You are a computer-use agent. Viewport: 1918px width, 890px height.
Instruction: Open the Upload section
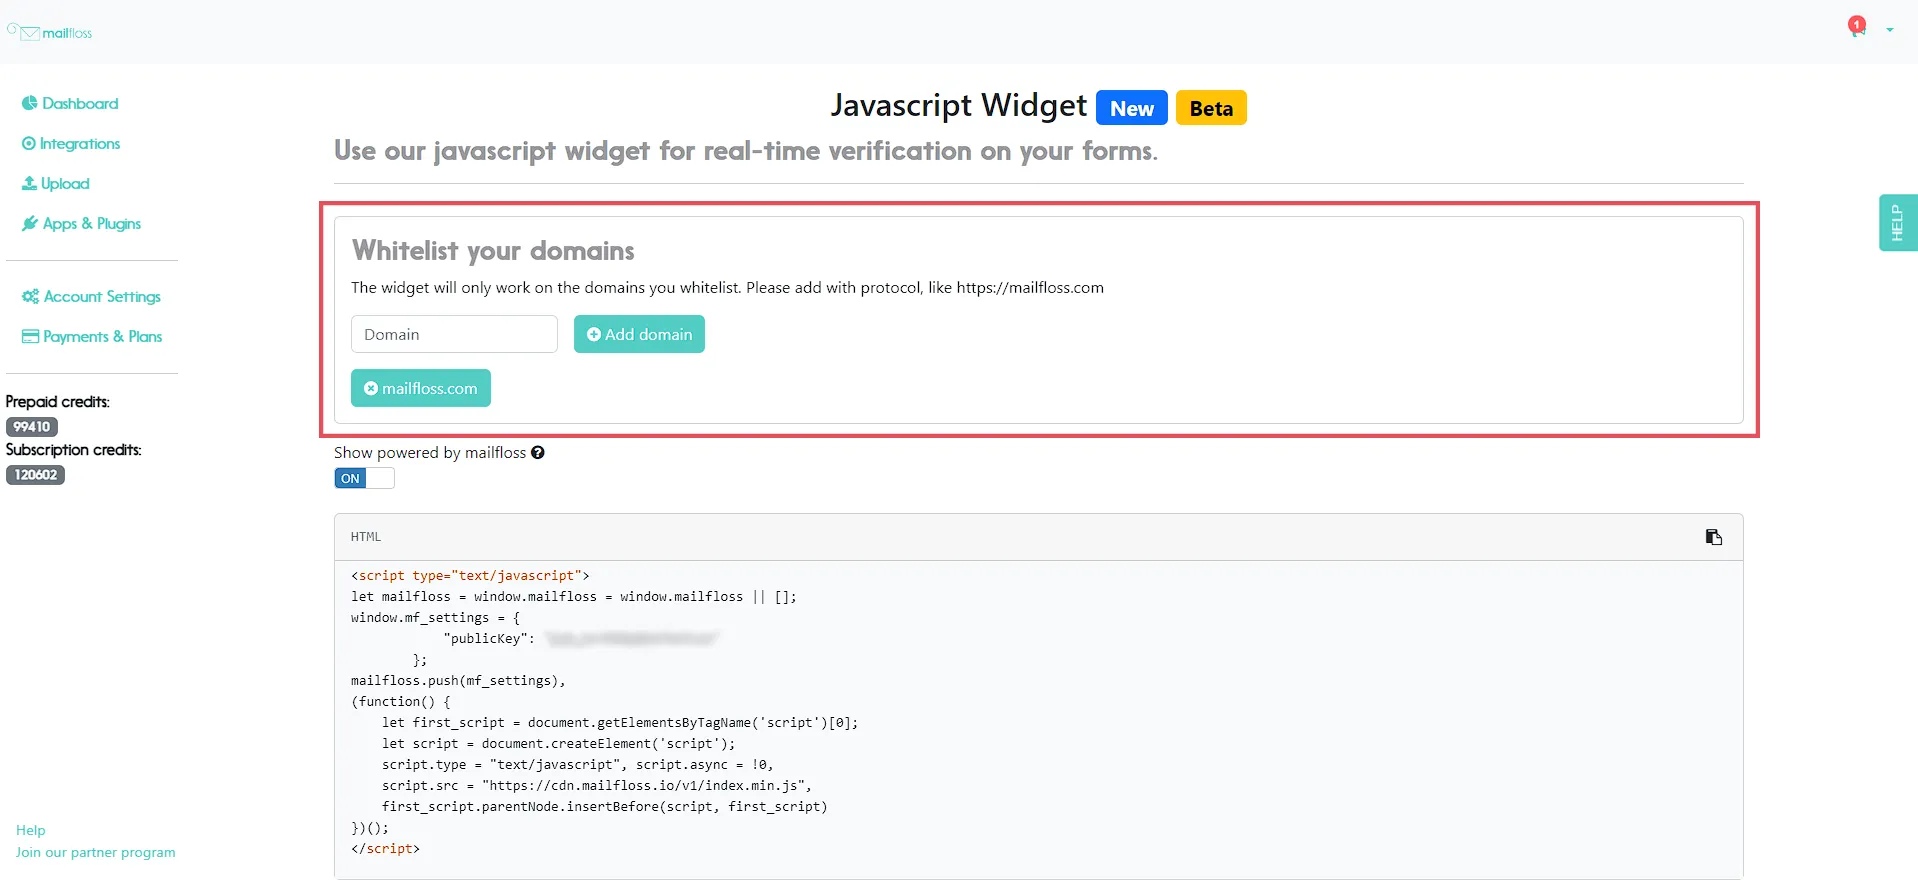[56, 184]
